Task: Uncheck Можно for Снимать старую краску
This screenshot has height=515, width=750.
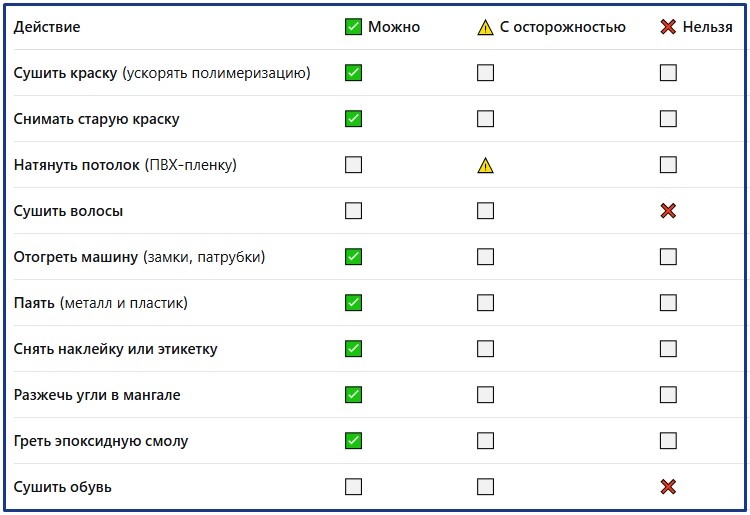Action: tap(353, 119)
